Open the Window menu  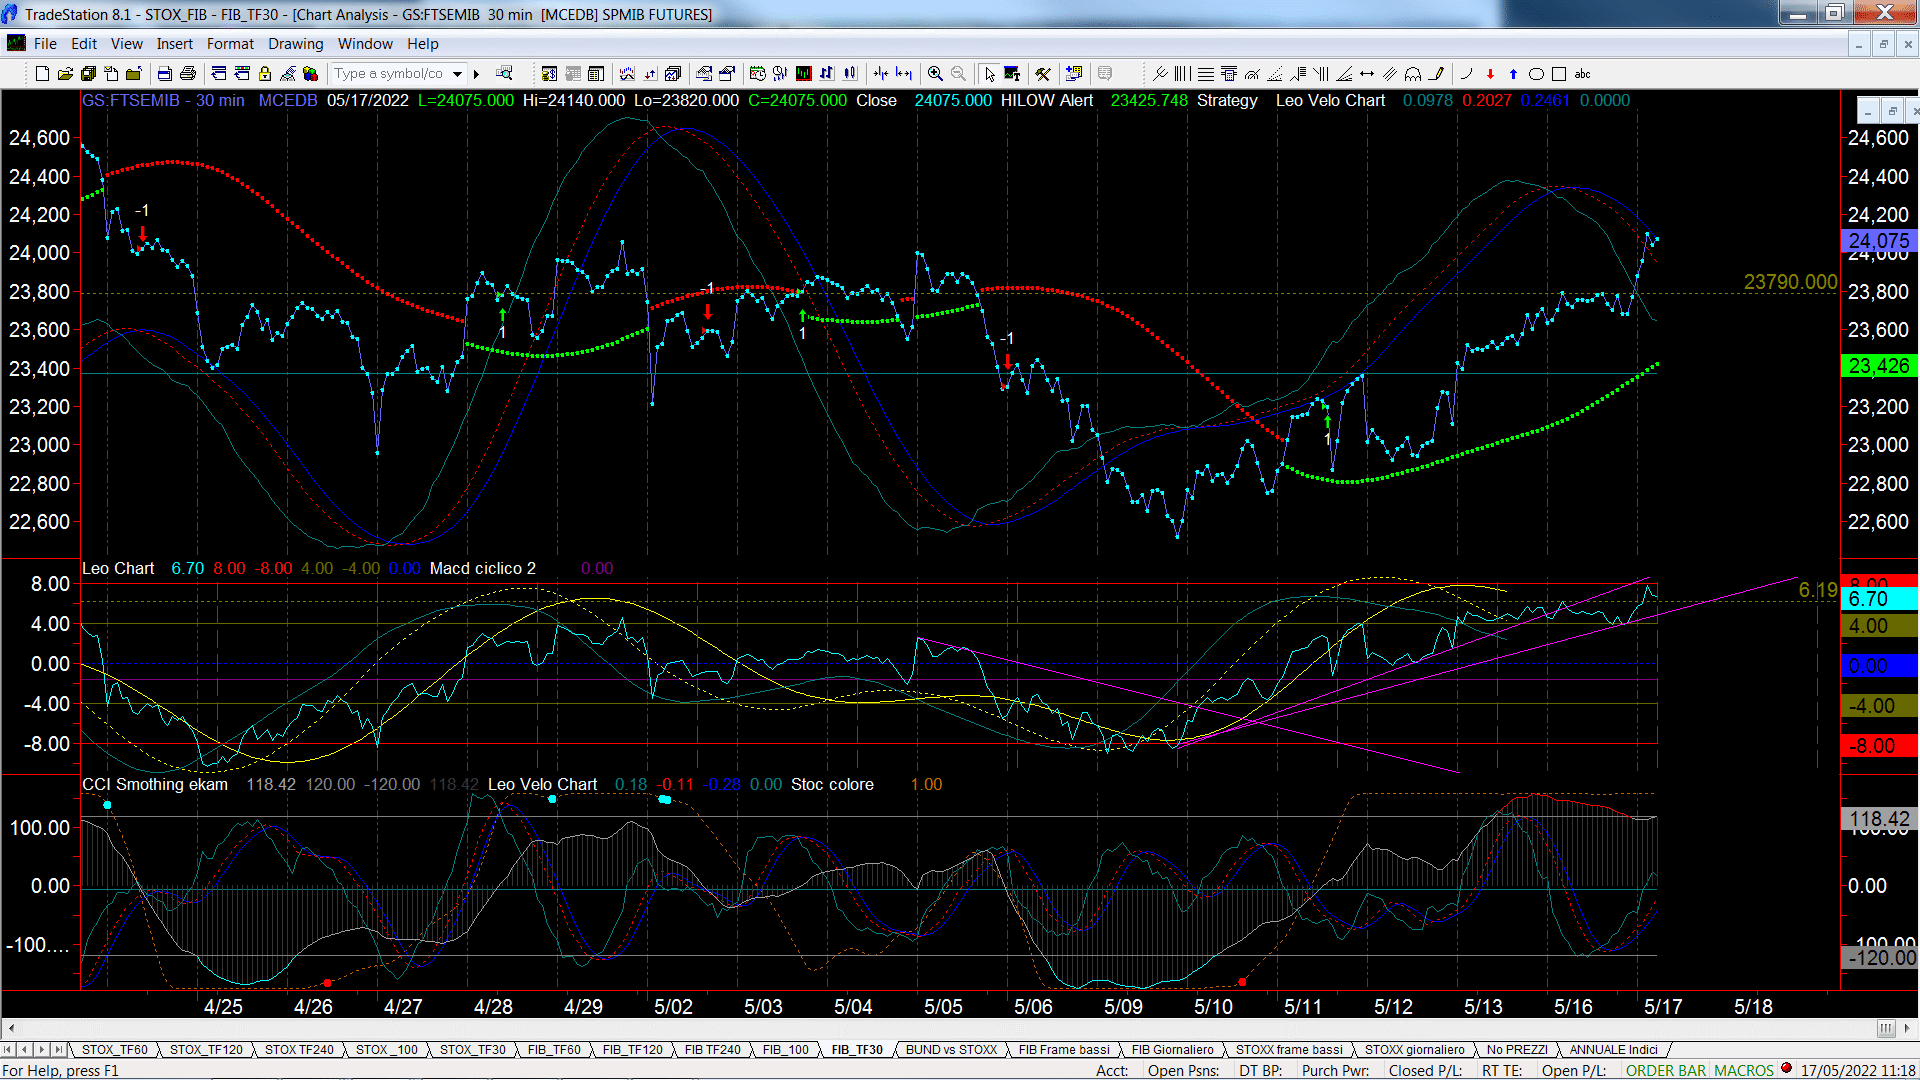[365, 44]
